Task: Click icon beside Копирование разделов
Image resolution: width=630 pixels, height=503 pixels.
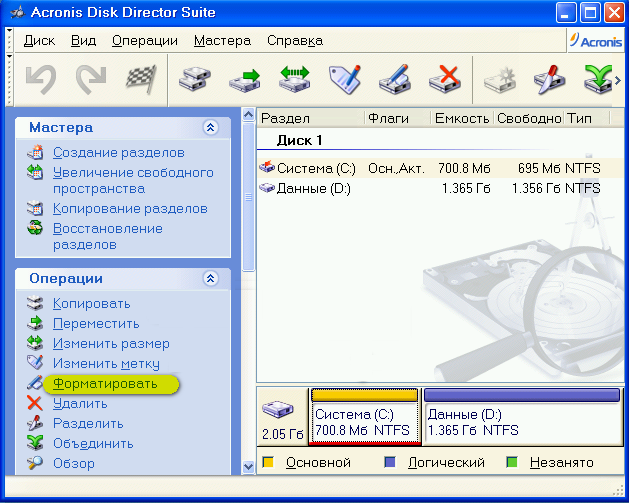Action: (35, 209)
